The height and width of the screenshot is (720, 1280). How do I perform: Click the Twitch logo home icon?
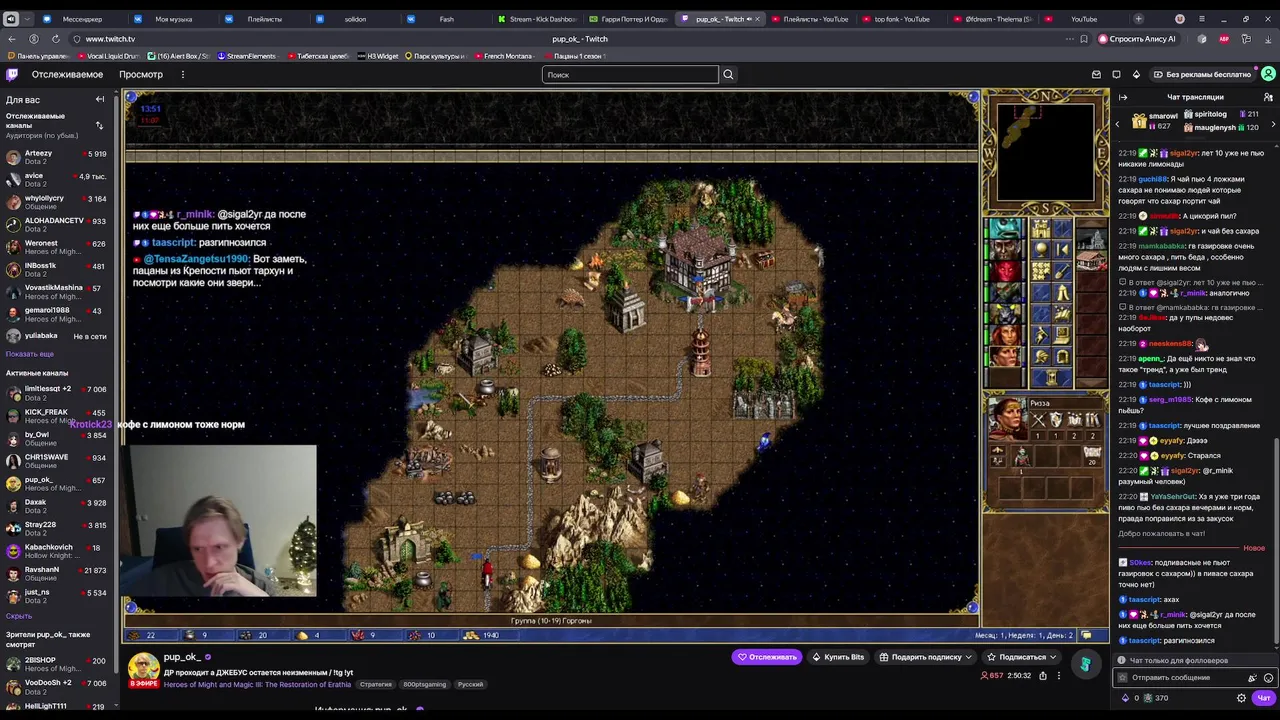[x=12, y=74]
